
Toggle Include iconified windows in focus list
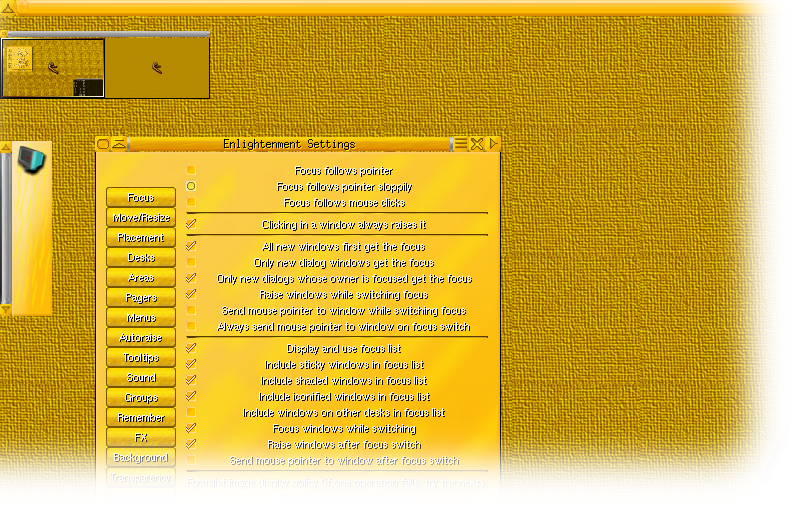191,396
